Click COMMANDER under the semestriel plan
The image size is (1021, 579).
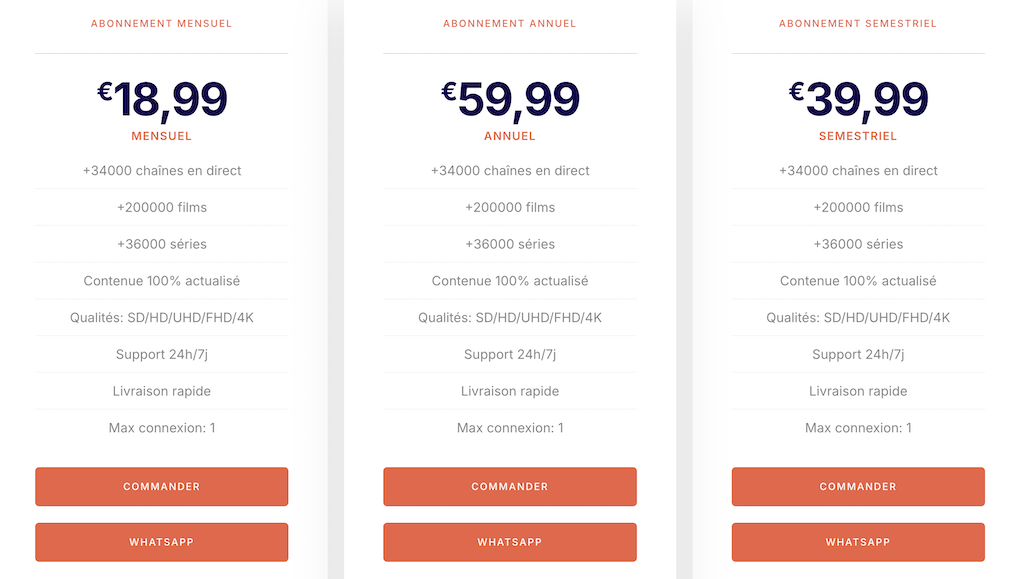[x=857, y=487]
